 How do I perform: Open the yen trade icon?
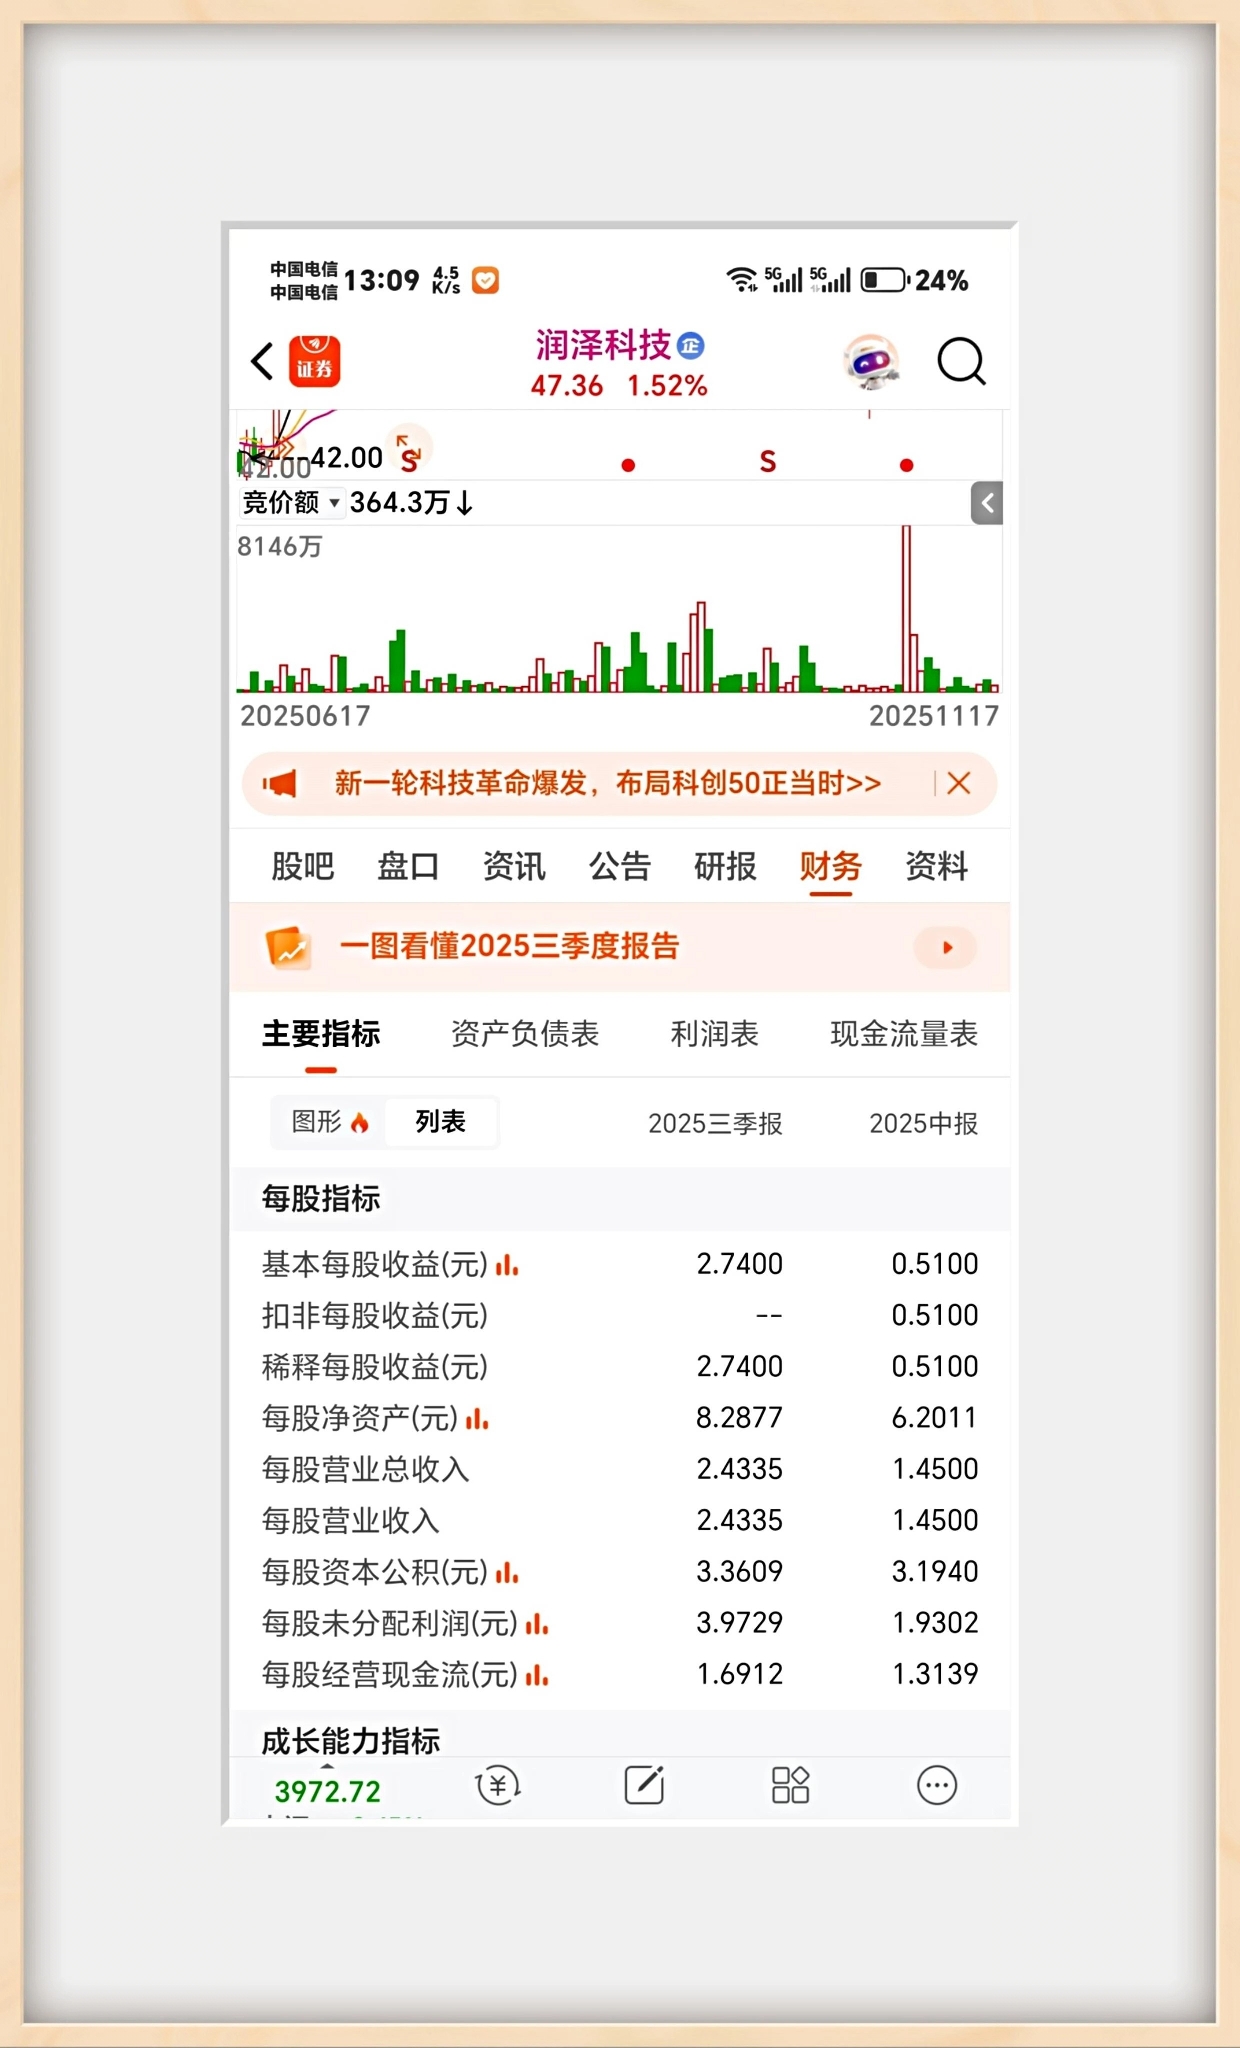498,1785
